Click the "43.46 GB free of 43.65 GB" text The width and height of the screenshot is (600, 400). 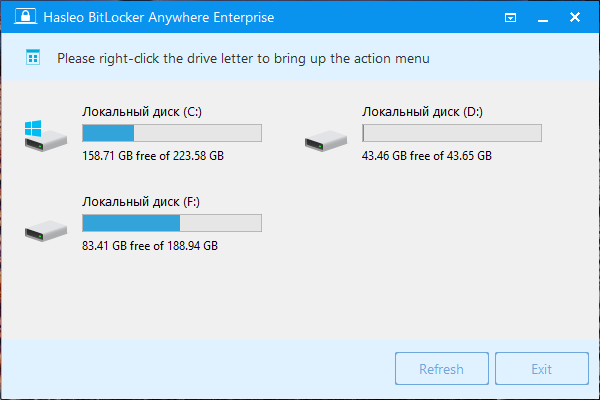click(427, 156)
